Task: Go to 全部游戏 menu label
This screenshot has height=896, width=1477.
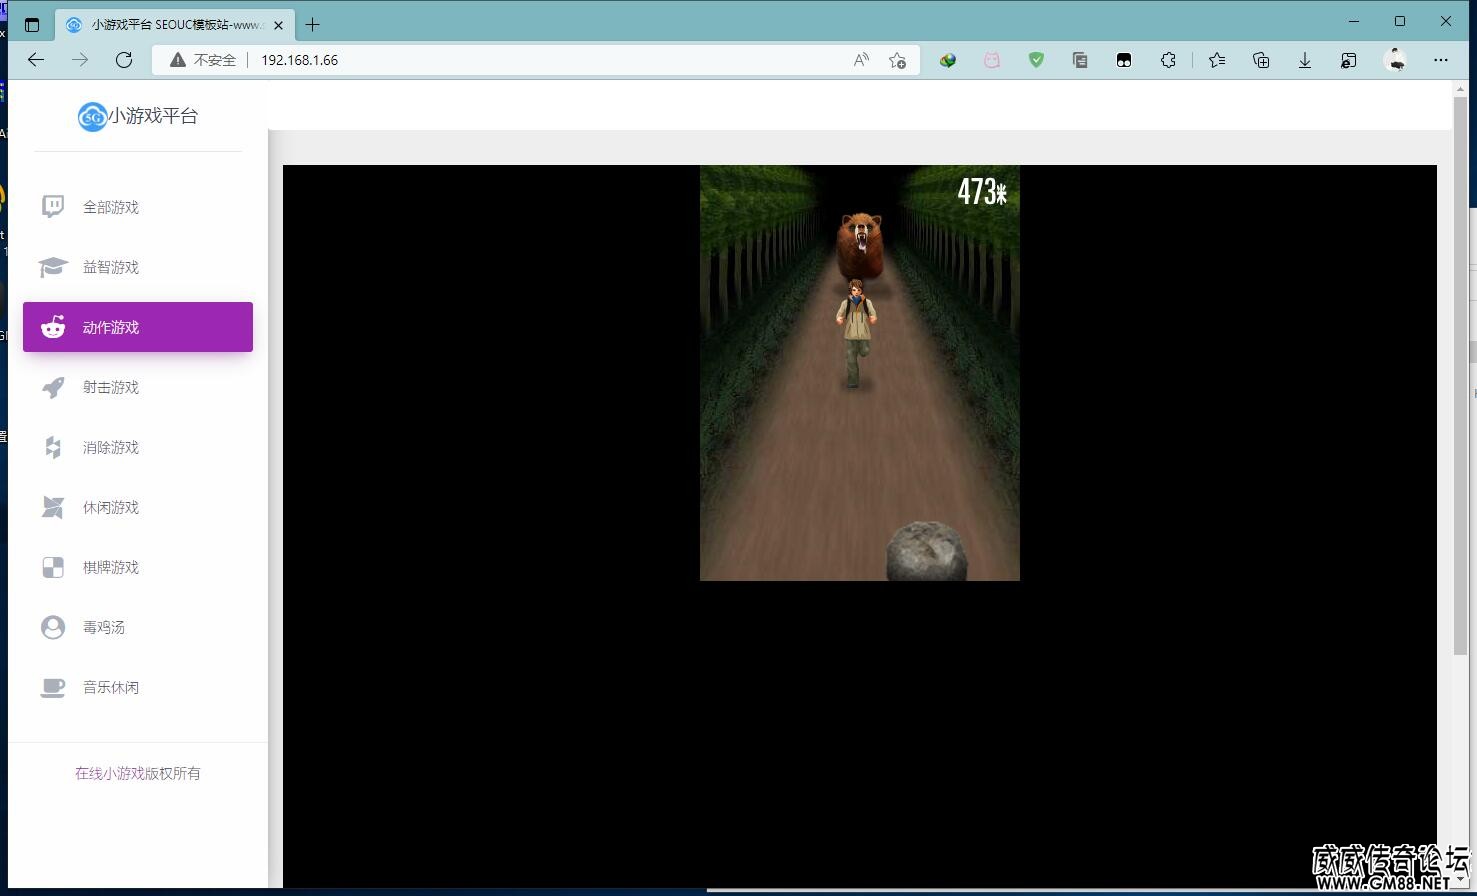Action: (111, 207)
